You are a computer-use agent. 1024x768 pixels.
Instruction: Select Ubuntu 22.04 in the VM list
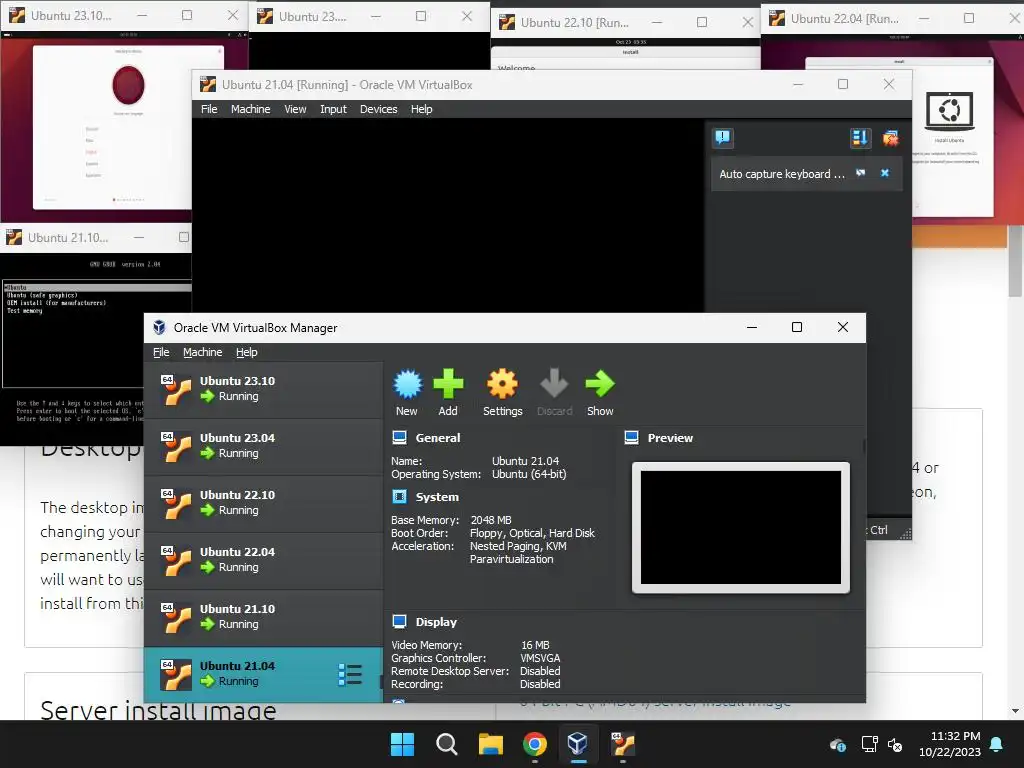(x=263, y=560)
